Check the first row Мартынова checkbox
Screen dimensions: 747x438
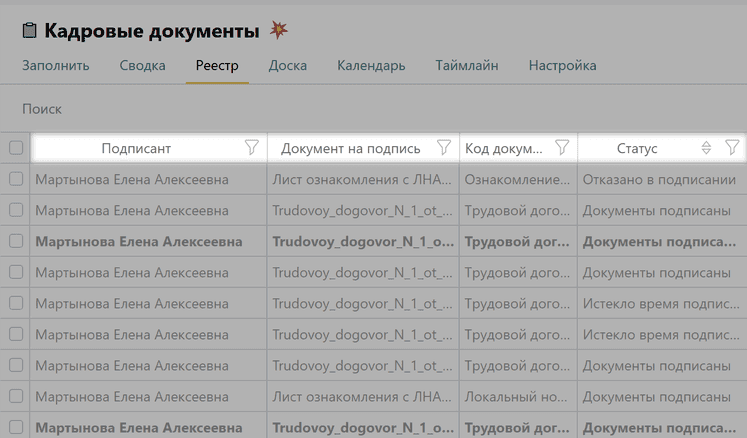(x=15, y=179)
